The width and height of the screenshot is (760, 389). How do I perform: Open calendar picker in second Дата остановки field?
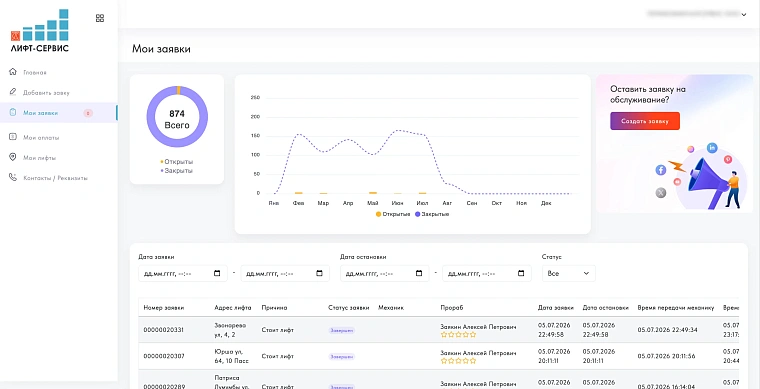pos(521,273)
